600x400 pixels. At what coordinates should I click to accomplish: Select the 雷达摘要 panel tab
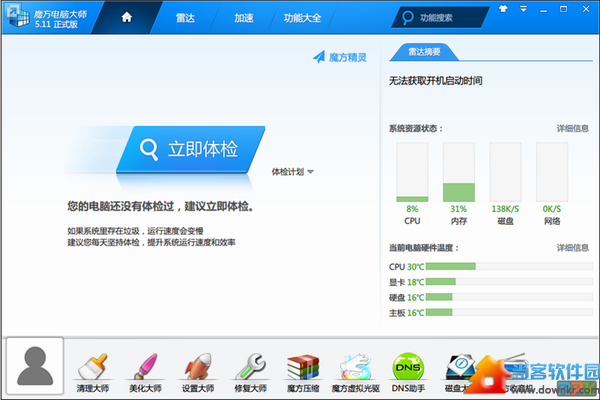(424, 52)
